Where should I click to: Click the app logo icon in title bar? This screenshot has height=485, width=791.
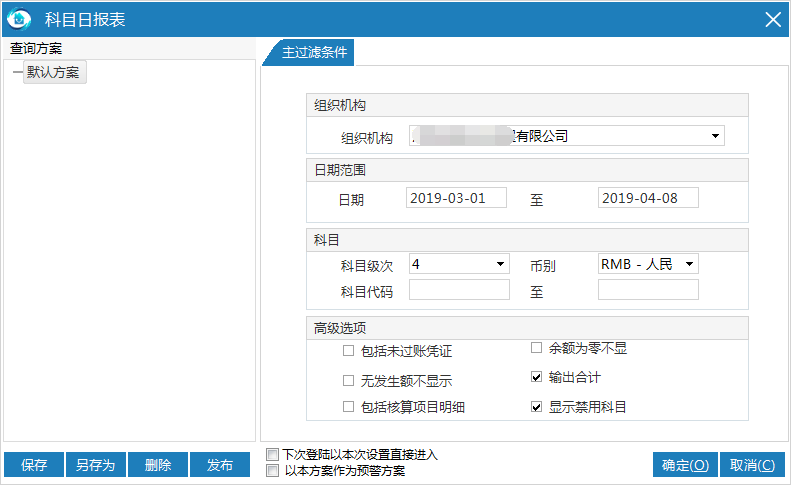pyautogui.click(x=19, y=19)
